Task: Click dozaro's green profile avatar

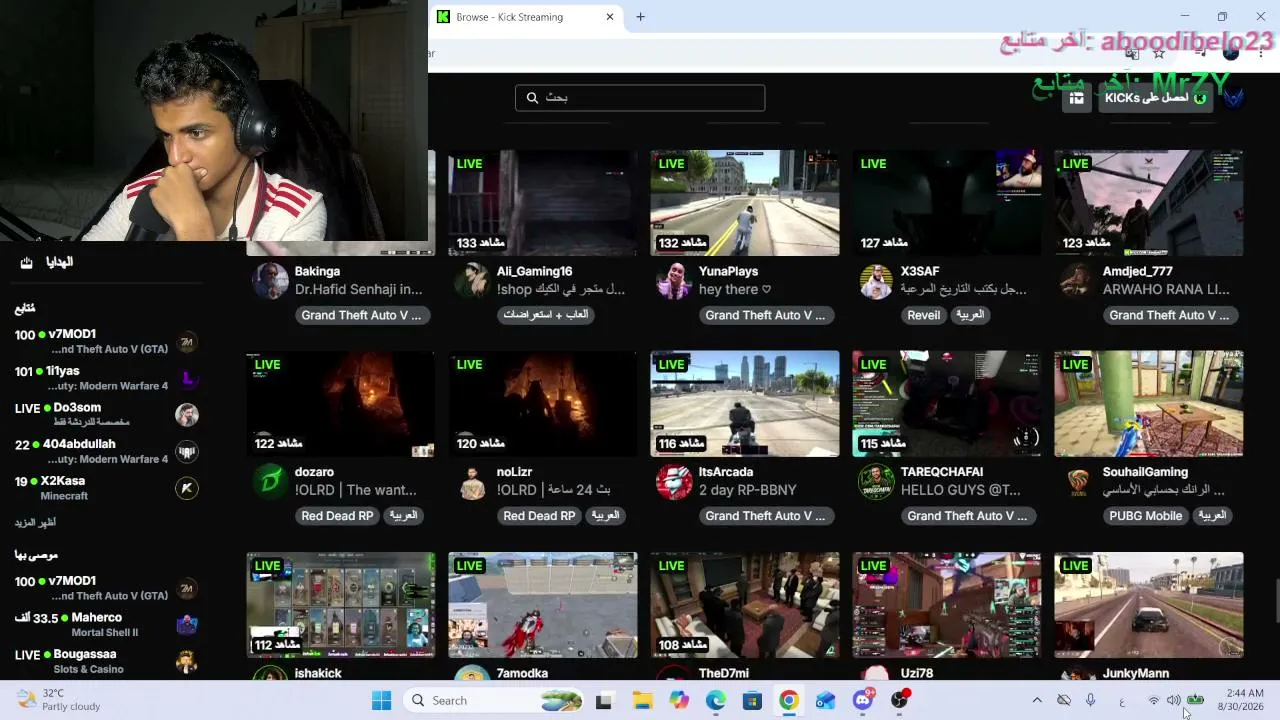Action: coord(270,482)
